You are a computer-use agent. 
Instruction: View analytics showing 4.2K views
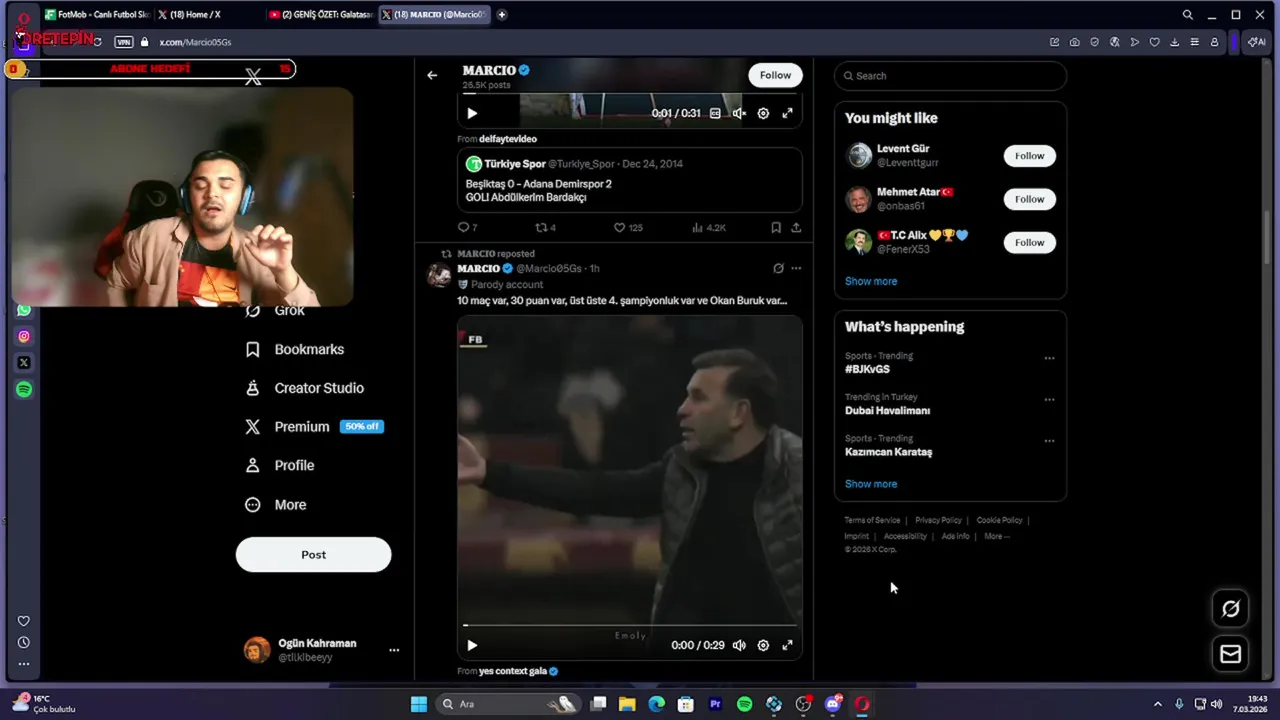(709, 227)
